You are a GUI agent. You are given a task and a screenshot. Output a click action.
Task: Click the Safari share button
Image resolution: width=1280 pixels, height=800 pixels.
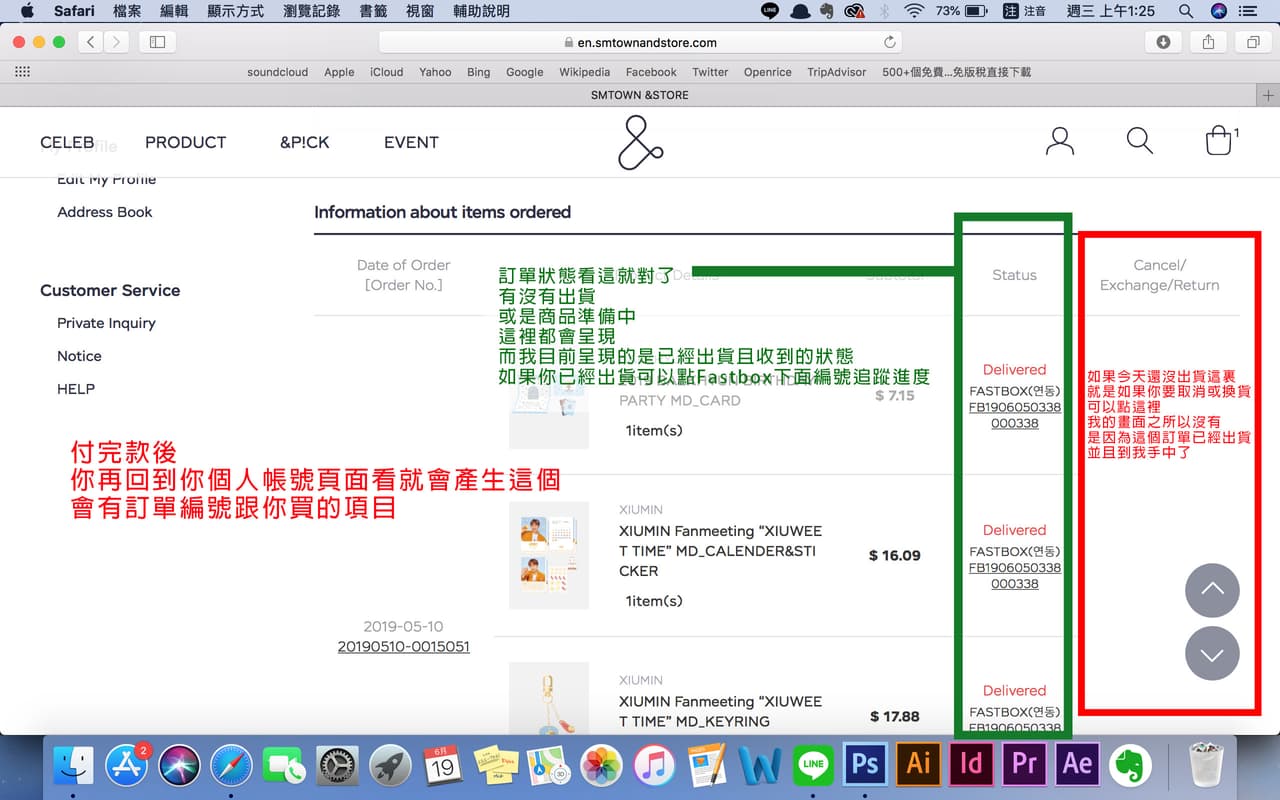(x=1208, y=42)
